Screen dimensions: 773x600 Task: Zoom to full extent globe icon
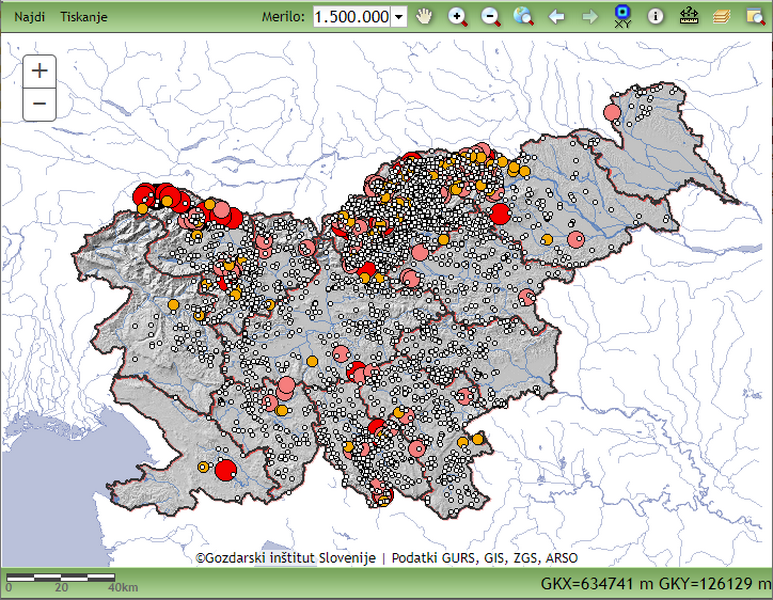point(523,17)
